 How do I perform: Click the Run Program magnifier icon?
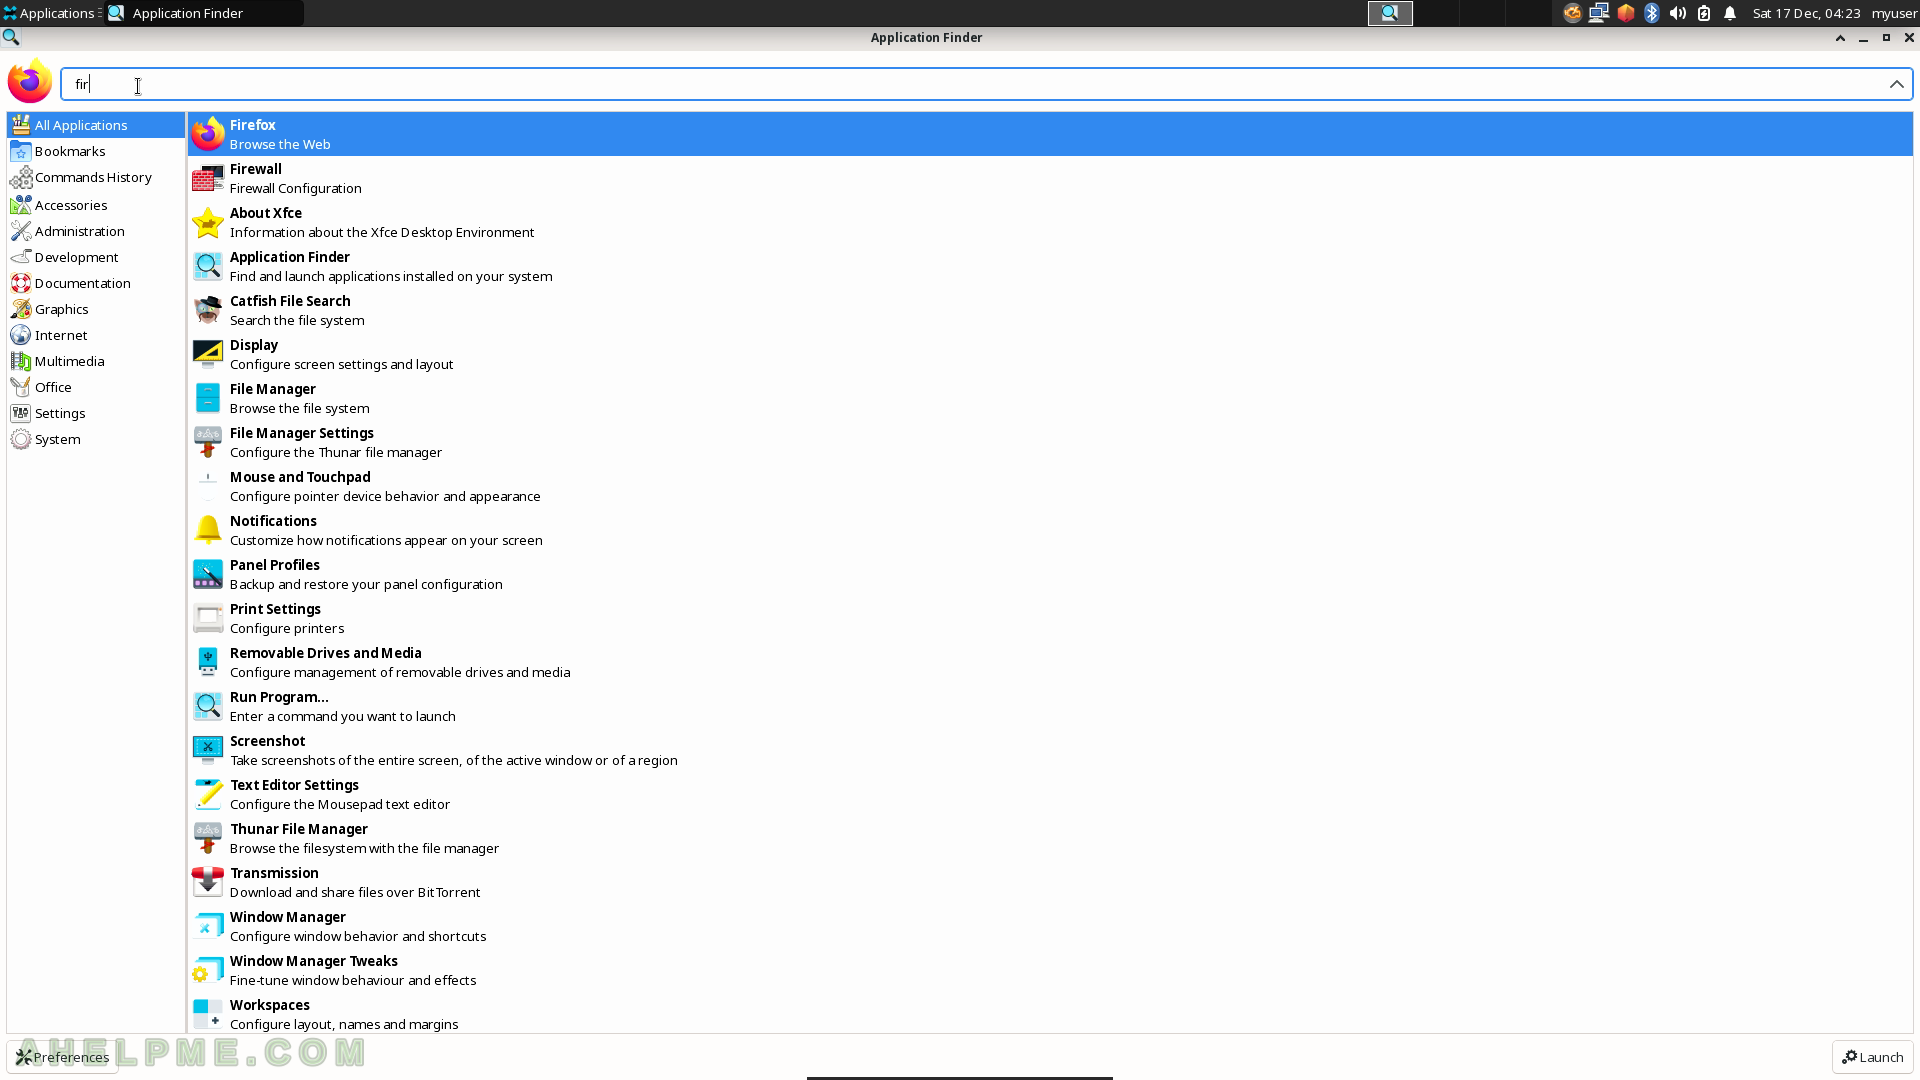(208, 706)
